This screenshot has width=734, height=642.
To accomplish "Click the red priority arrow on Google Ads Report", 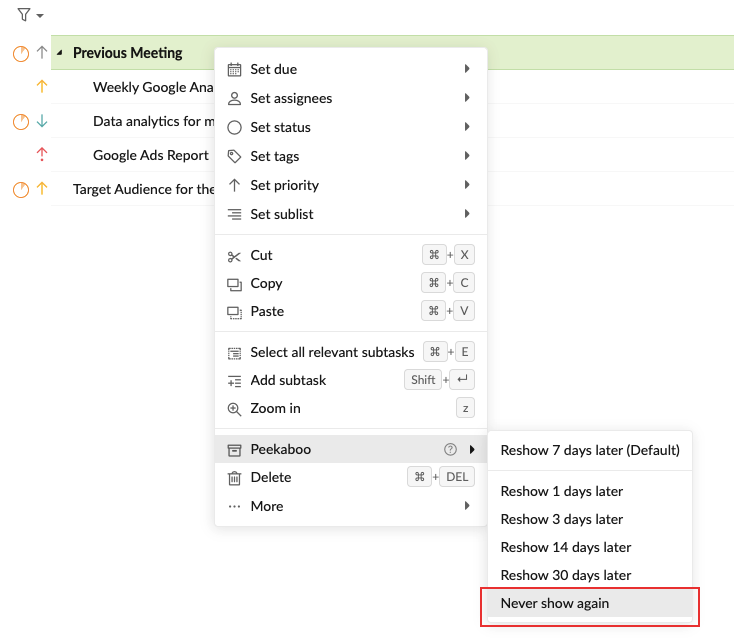I will coord(42,155).
